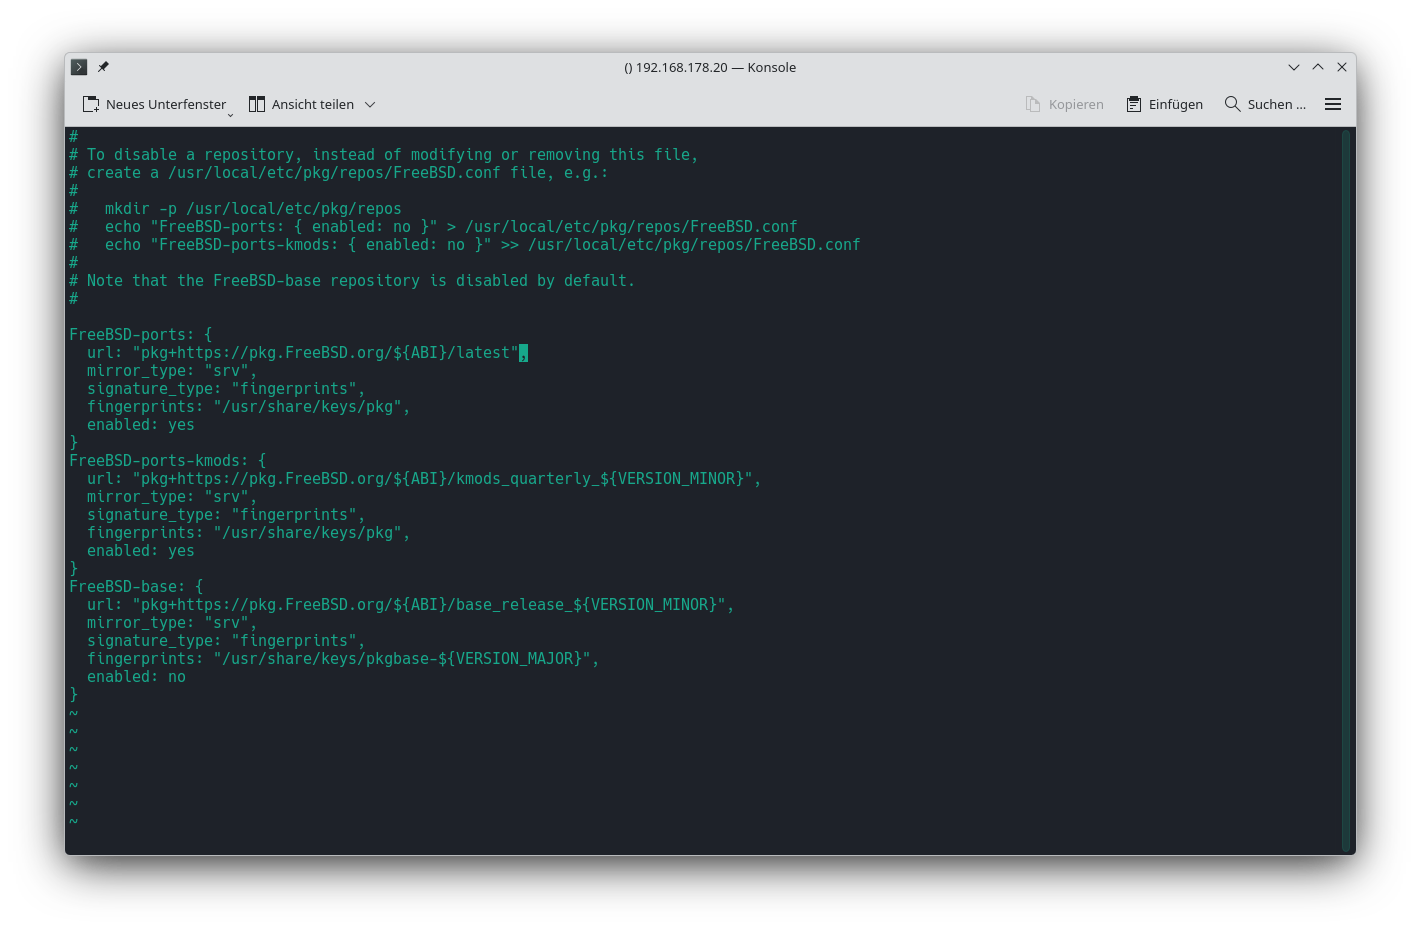This screenshot has height=932, width=1421.
Task: Click the 'FreeBSD-ports: {' line
Action: click(x=141, y=335)
